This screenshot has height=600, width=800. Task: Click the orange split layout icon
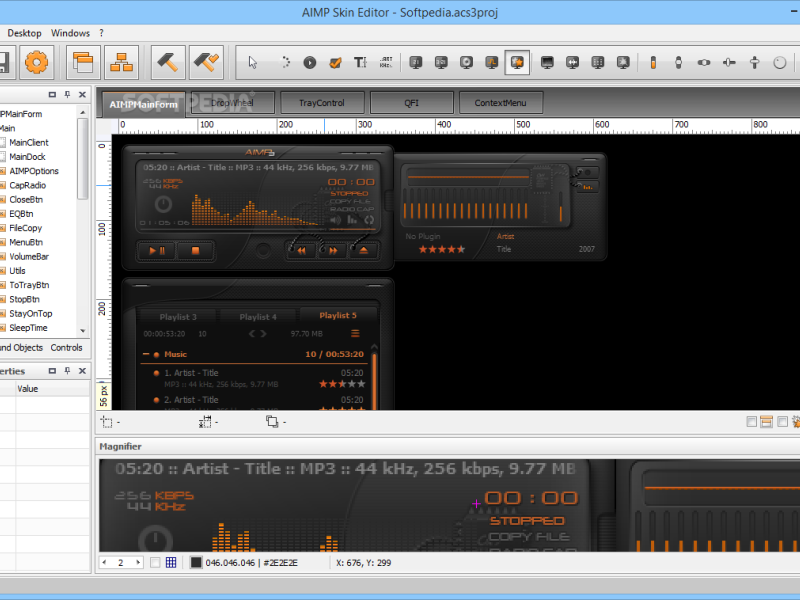(x=766, y=421)
